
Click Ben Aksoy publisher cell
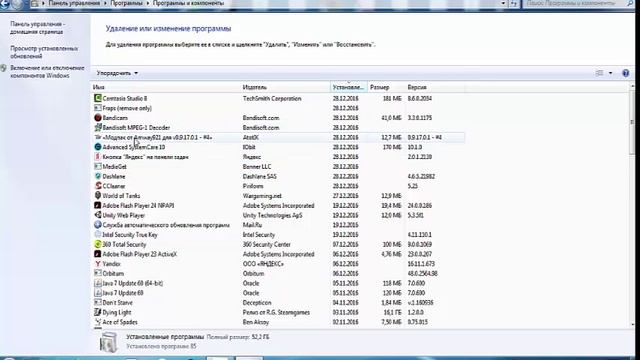click(x=256, y=322)
